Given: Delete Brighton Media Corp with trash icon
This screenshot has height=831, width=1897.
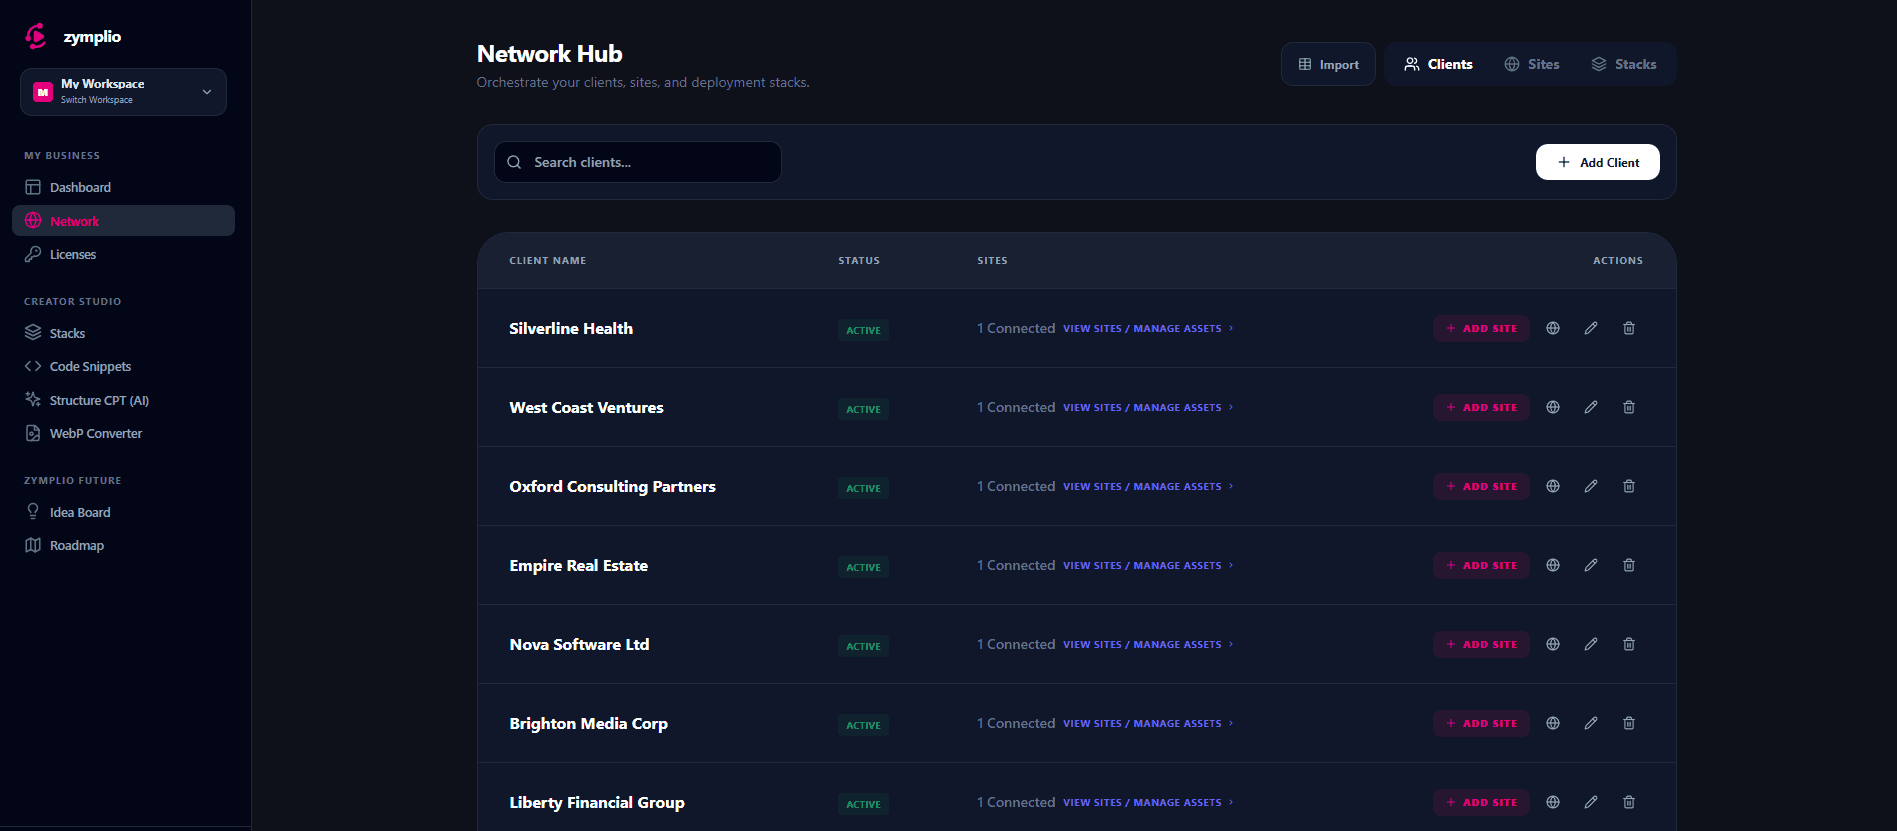Looking at the screenshot, I should point(1629,723).
